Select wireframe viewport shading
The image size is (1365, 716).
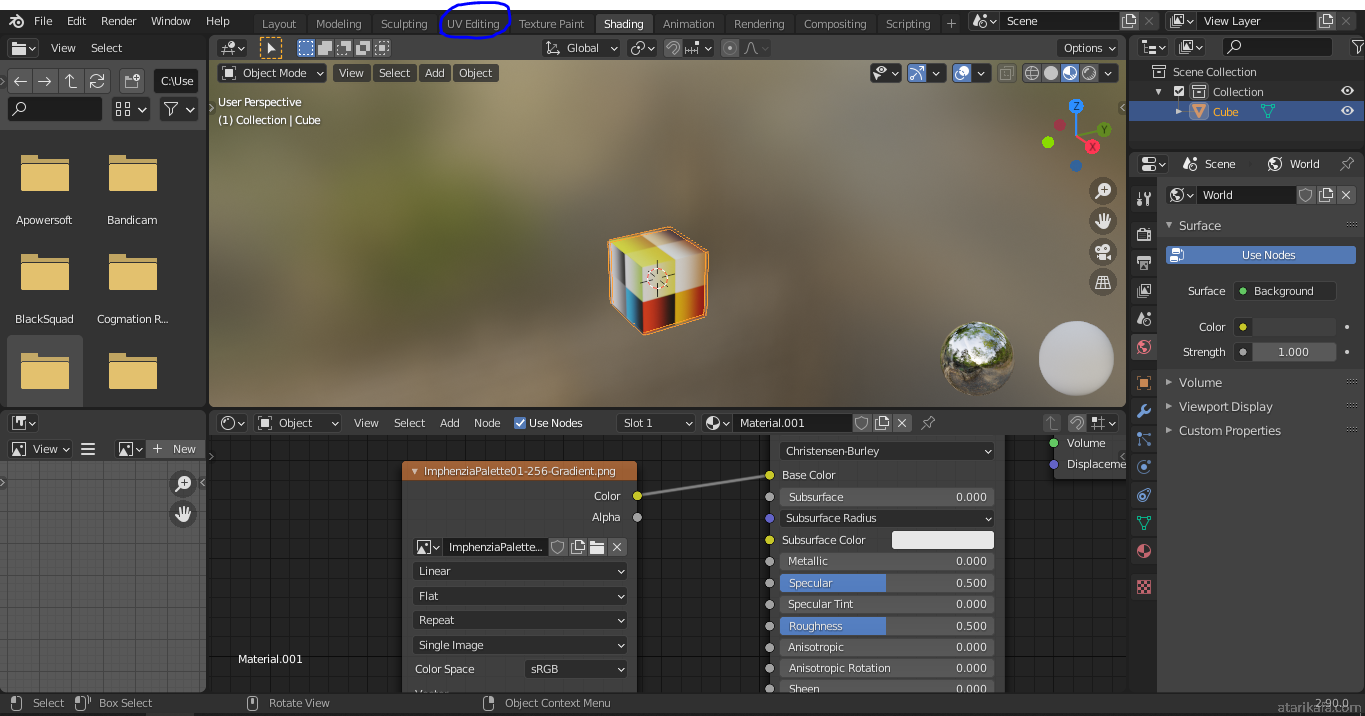click(1032, 73)
